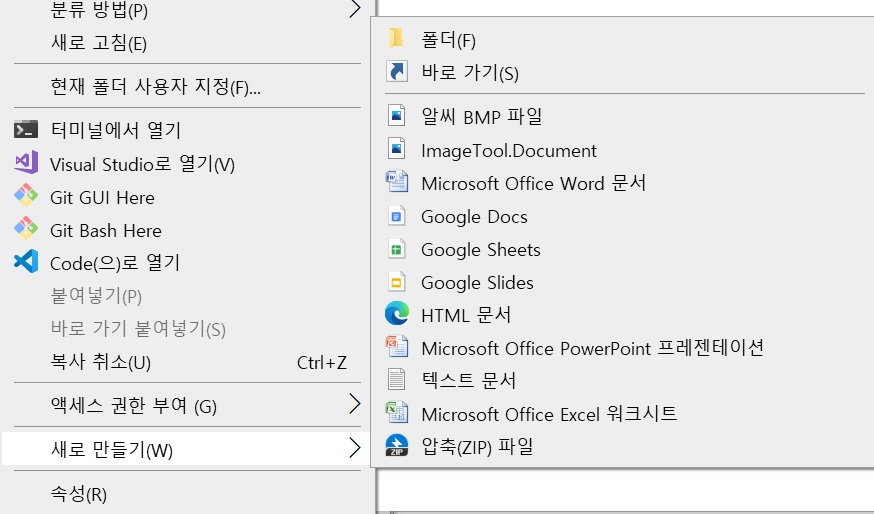Click the Git GUI Here icon
This screenshot has width=874, height=514.
[26, 196]
